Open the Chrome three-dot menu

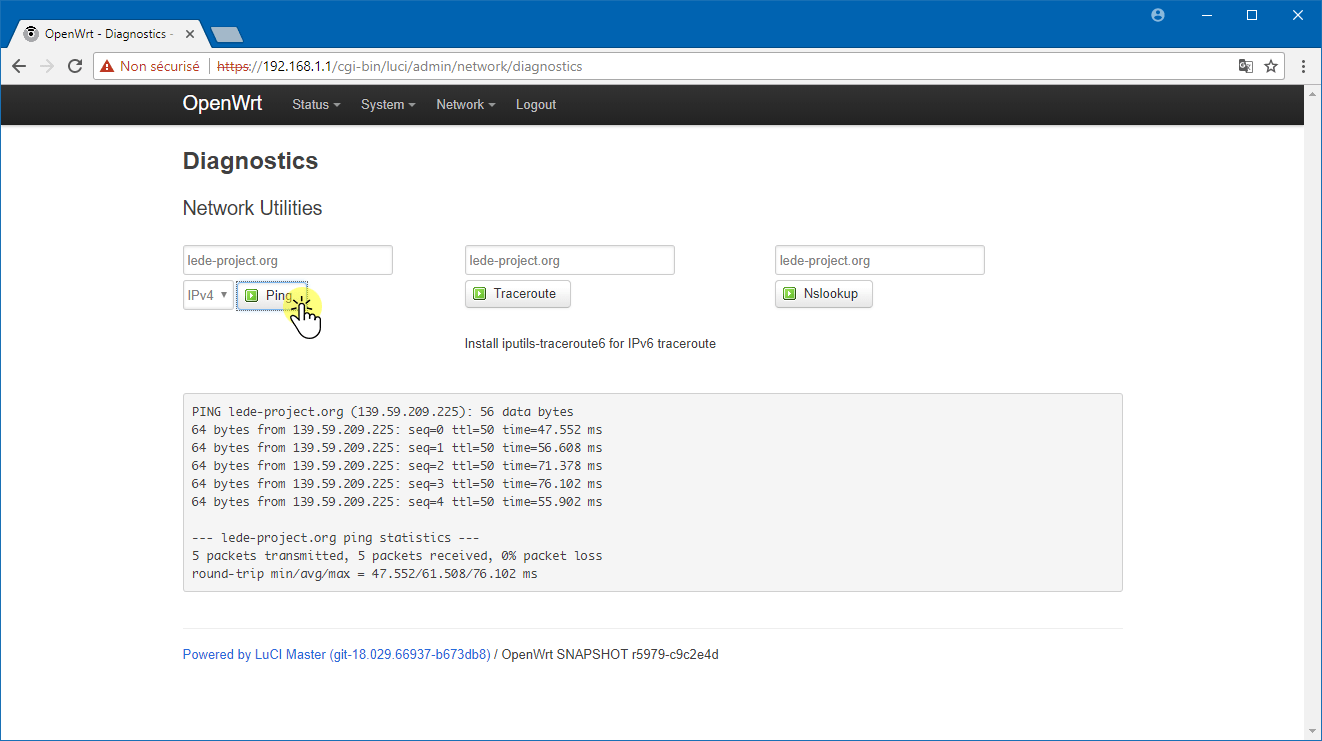(x=1303, y=66)
